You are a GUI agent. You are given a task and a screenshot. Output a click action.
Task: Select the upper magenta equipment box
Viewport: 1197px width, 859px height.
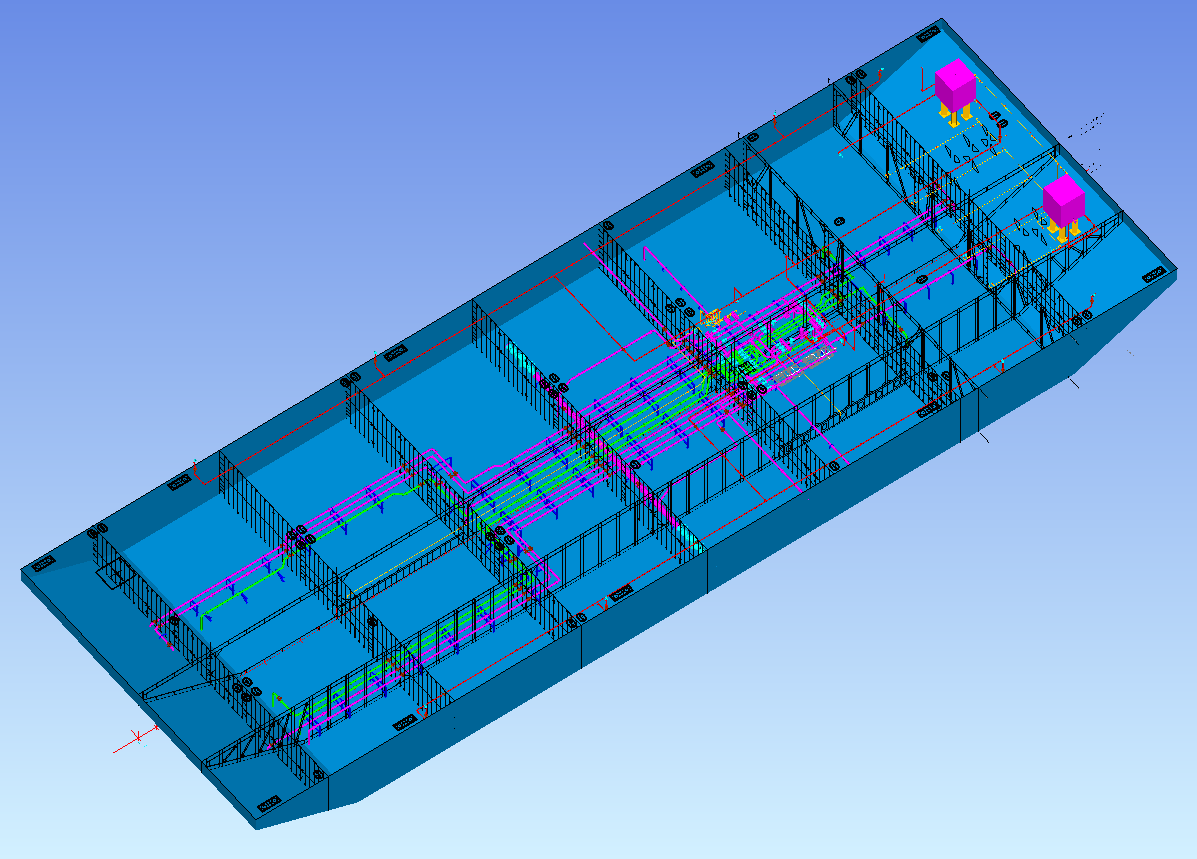click(x=954, y=85)
